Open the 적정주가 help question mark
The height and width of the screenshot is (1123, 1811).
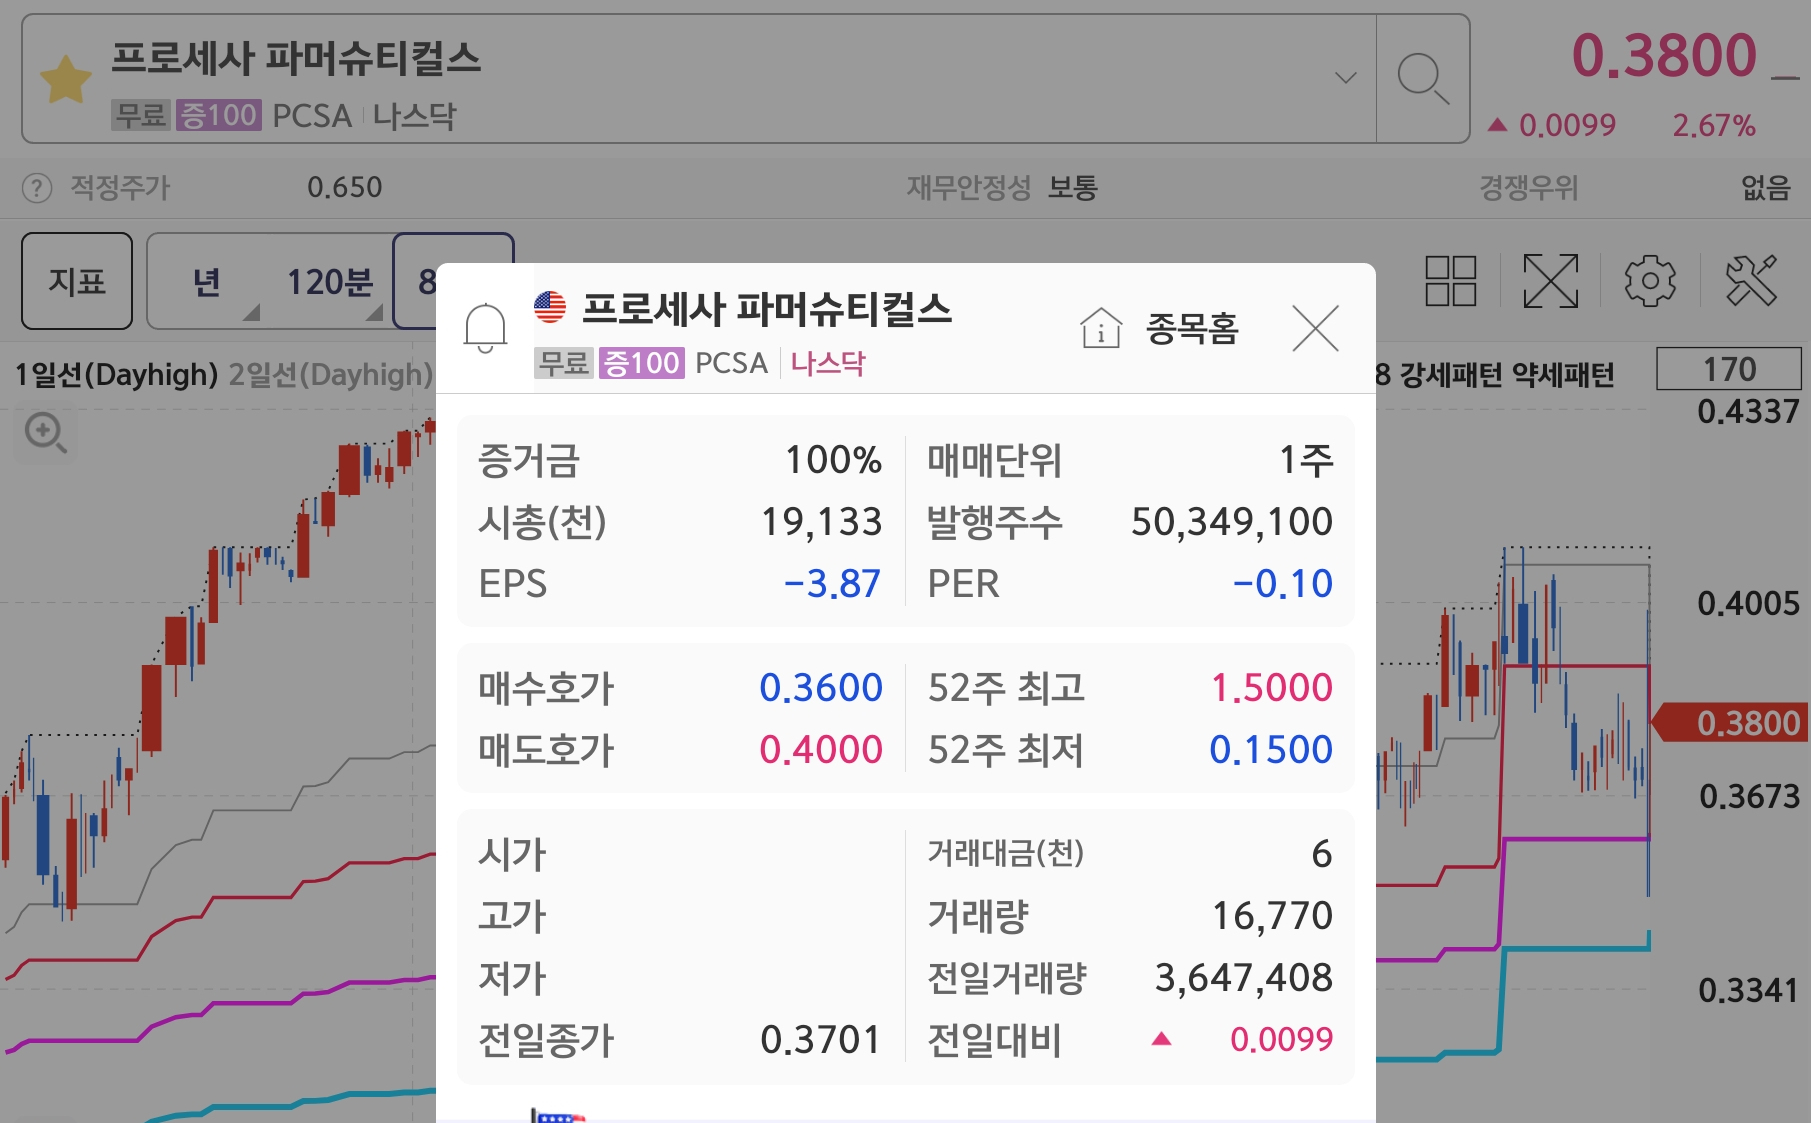click(37, 188)
